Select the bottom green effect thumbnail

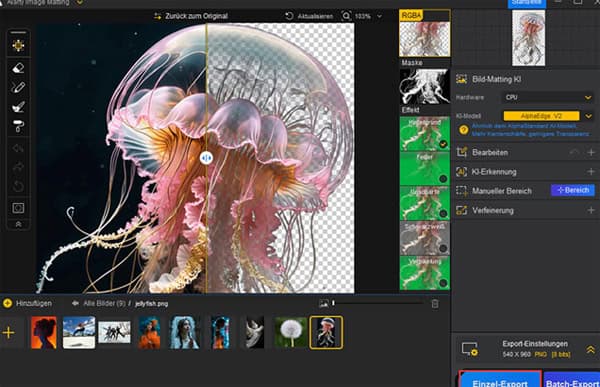[x=425, y=273]
